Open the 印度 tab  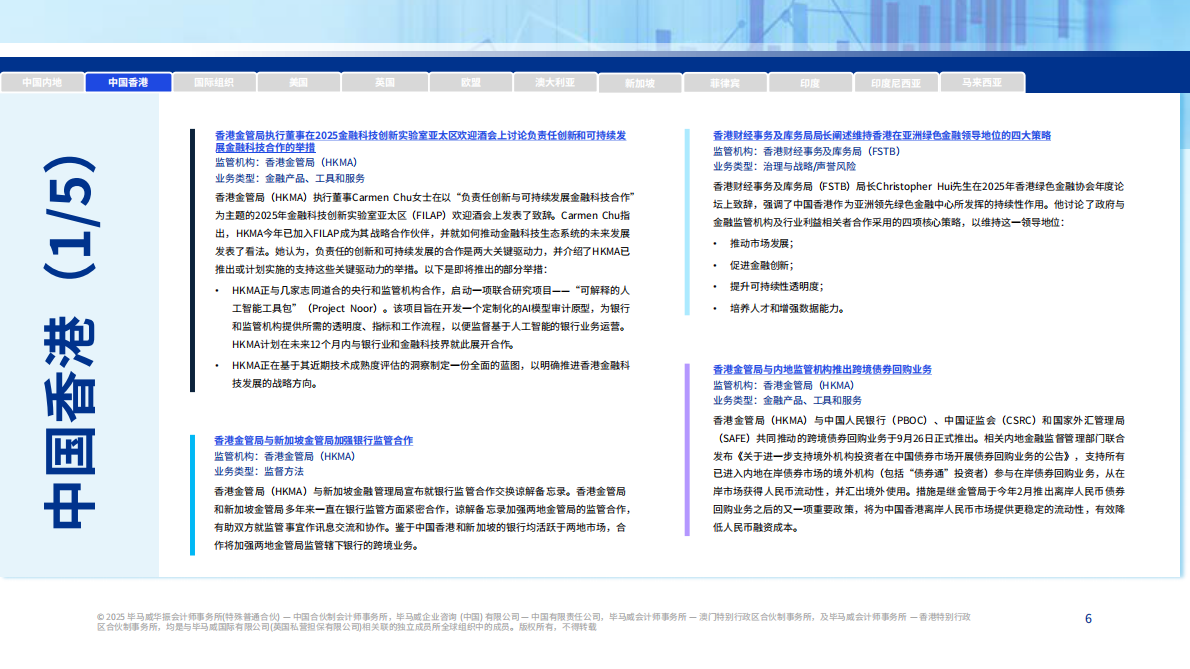point(810,84)
